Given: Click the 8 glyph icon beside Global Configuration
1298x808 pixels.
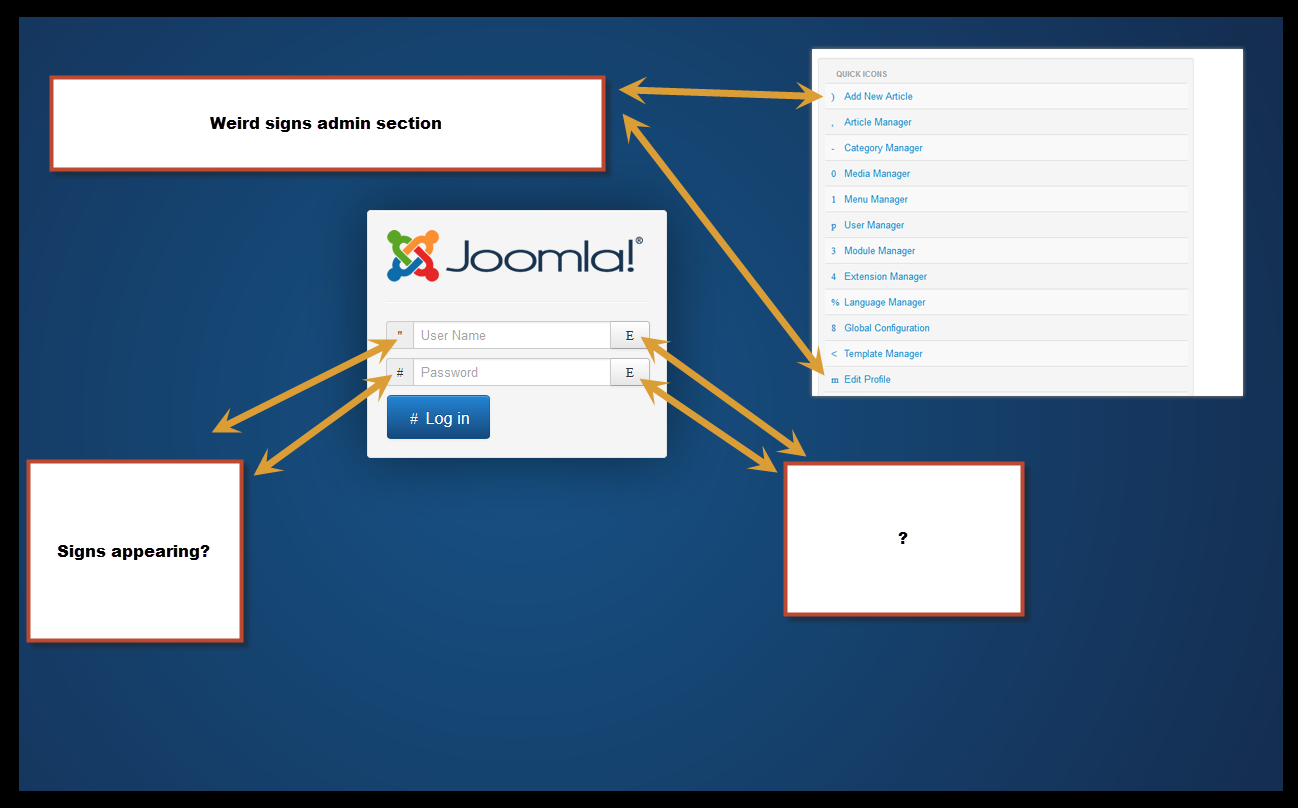Looking at the screenshot, I should click(834, 328).
